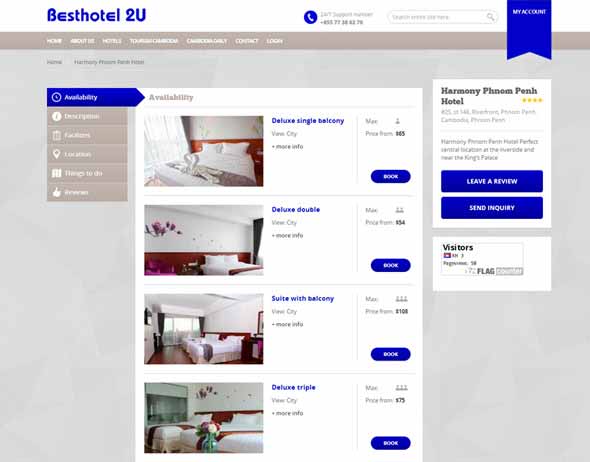Click the Reviews thumbs-up icon
The height and width of the screenshot is (462, 590).
(x=56, y=192)
